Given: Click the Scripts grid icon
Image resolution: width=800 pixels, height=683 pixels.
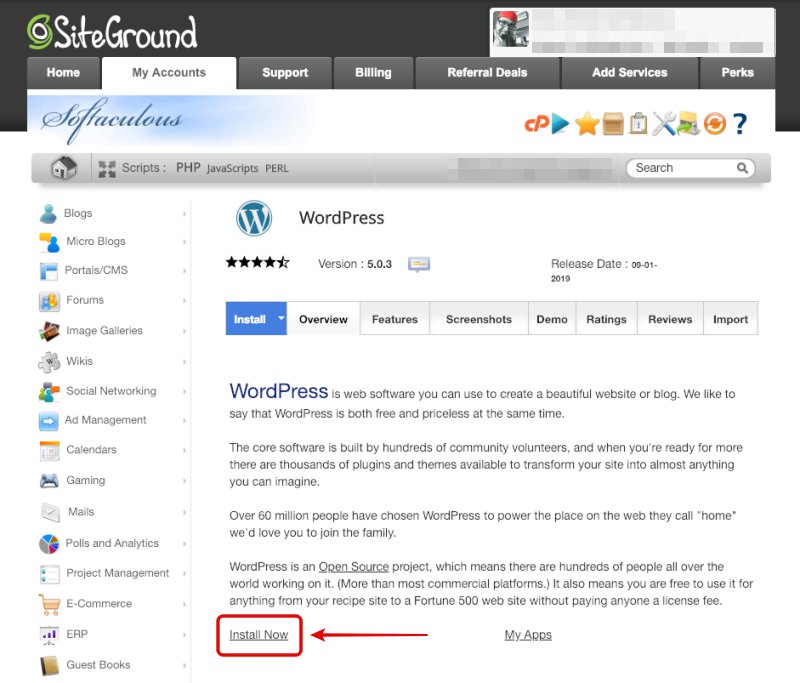Looking at the screenshot, I should click(x=107, y=168).
